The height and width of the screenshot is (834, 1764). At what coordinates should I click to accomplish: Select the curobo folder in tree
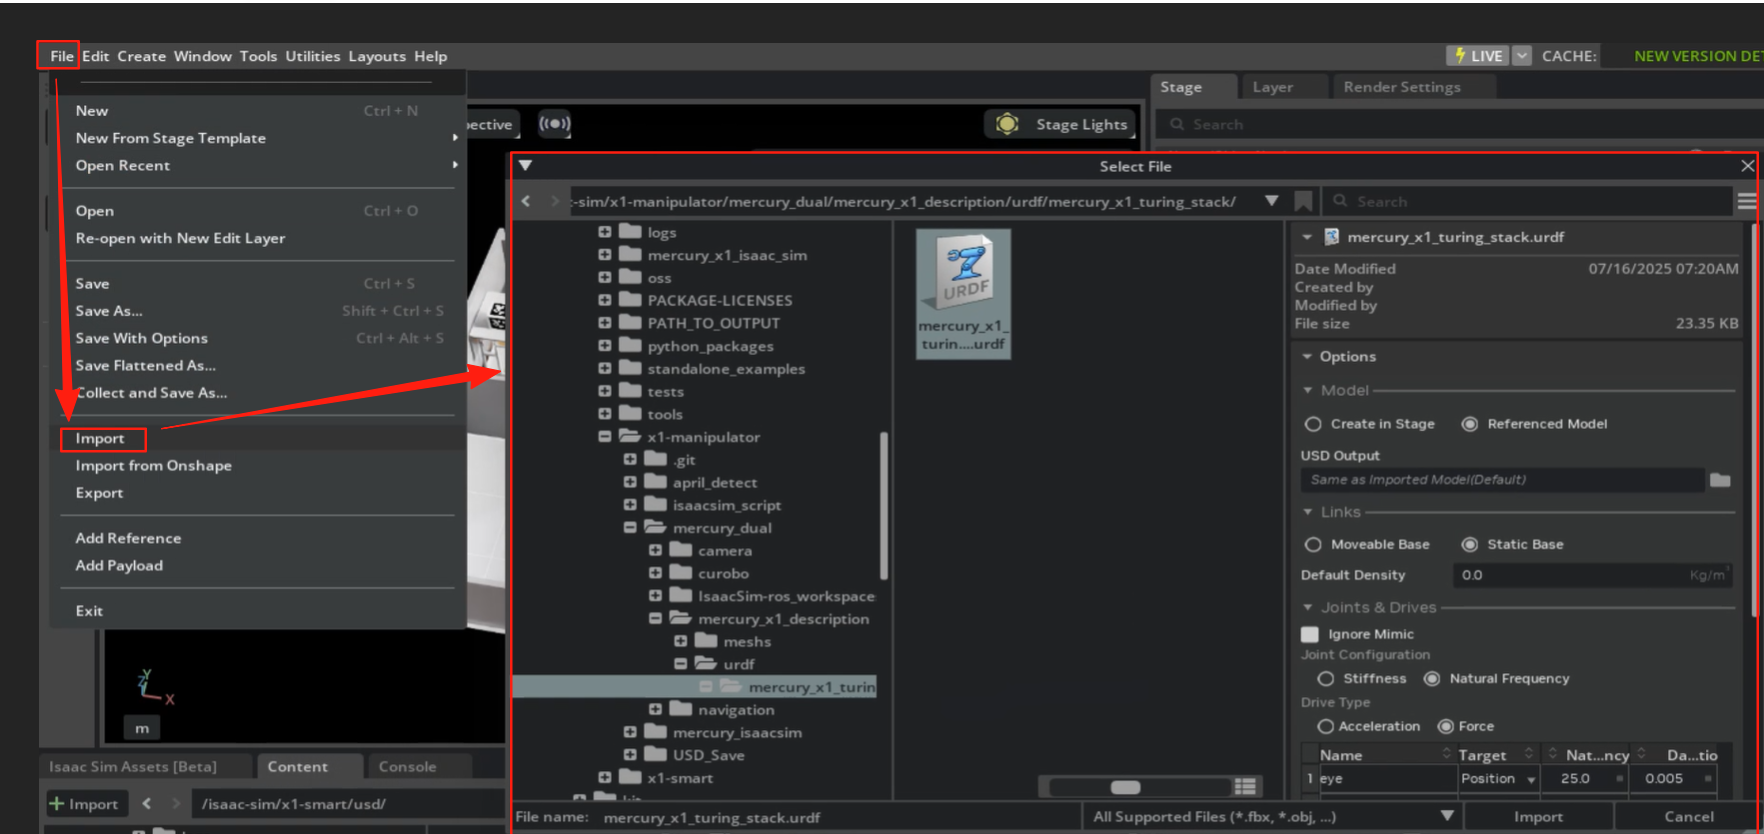pyautogui.click(x=723, y=573)
